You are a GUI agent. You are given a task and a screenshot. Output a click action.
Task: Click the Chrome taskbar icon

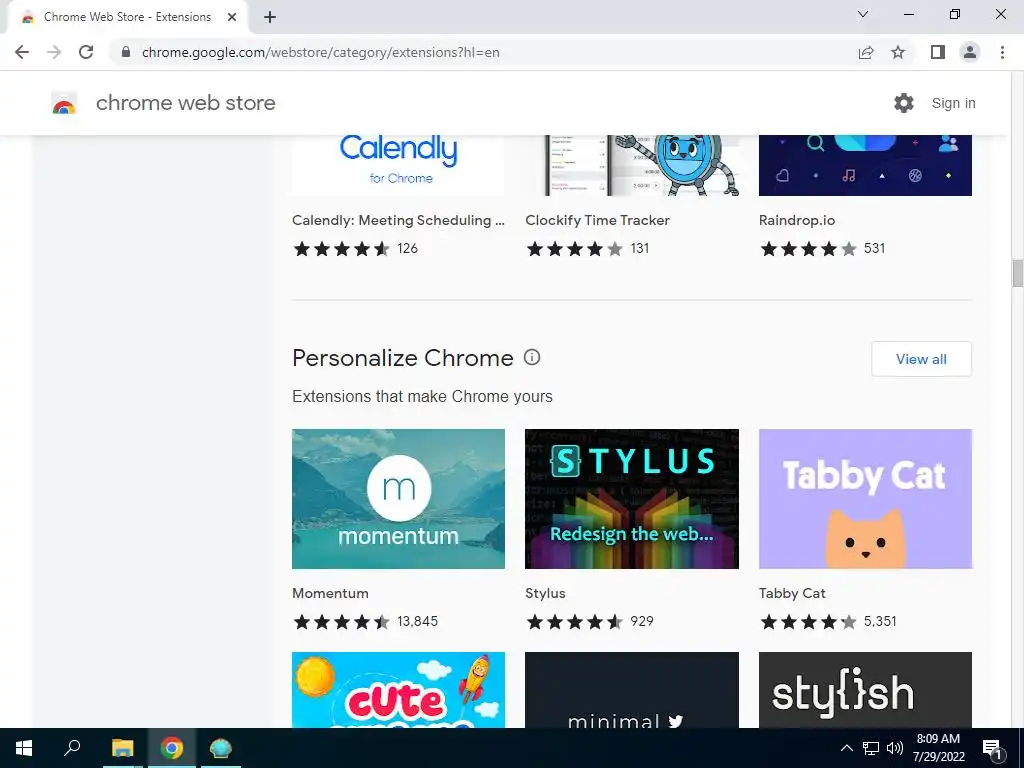172,748
